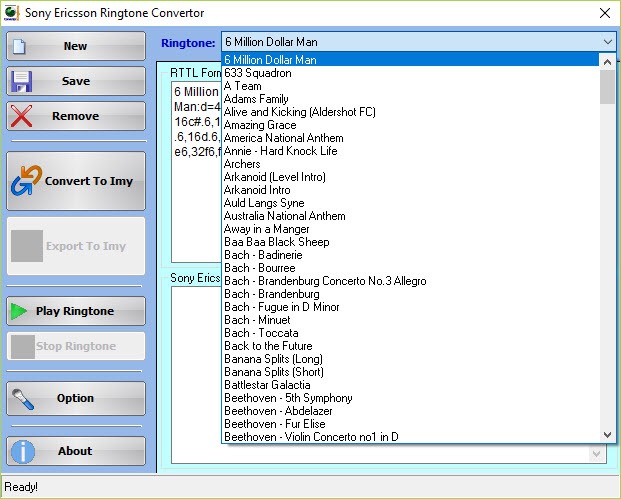Select 'Alive and Kicking (Aldershot FC)'
This screenshot has height=499, width=621.
coord(410,112)
